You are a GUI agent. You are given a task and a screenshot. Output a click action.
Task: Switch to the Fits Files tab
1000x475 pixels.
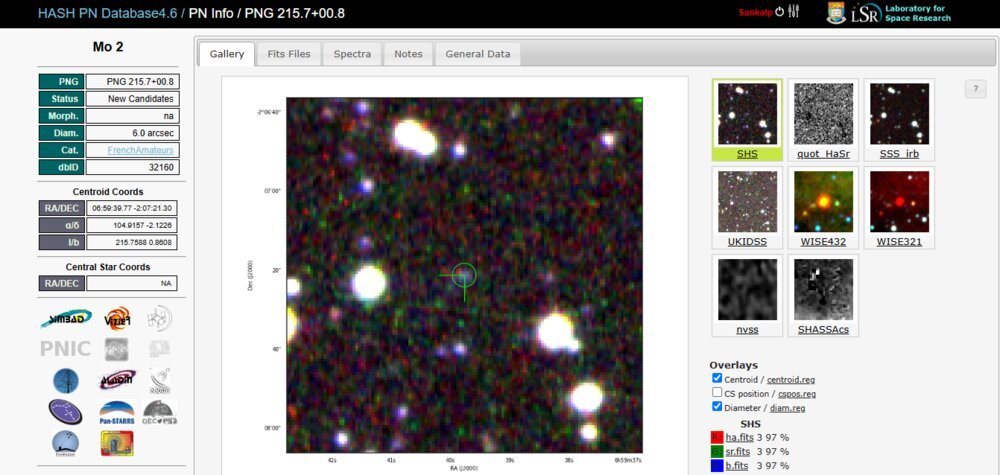(289, 54)
